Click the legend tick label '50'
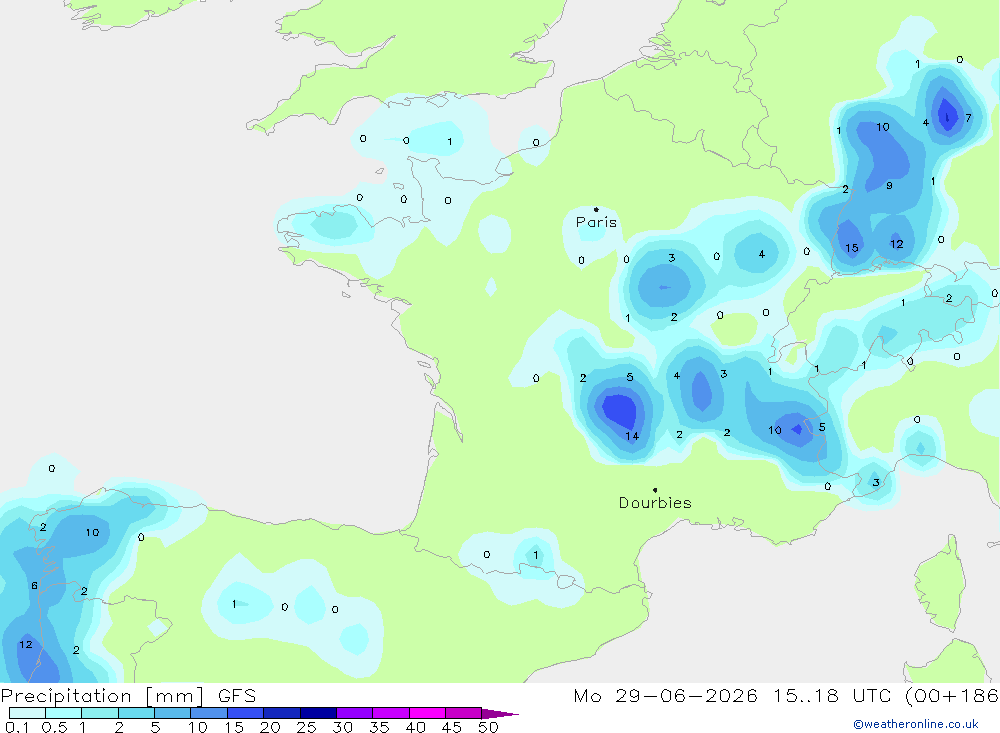The width and height of the screenshot is (1000, 733). tap(488, 727)
